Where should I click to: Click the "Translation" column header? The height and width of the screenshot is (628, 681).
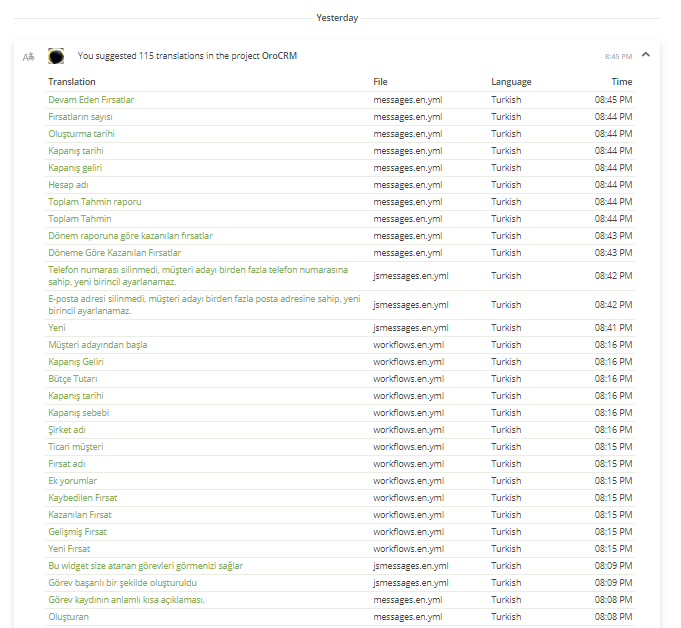72,82
